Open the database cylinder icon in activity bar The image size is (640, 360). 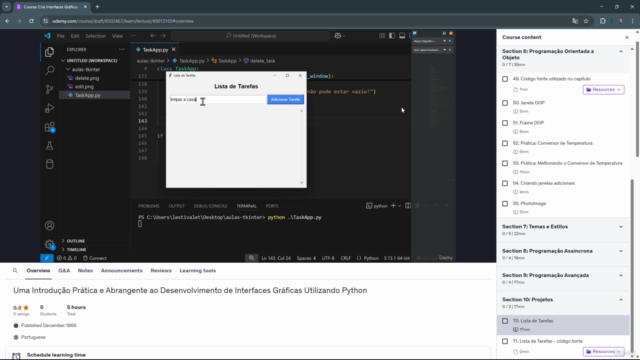point(49,164)
